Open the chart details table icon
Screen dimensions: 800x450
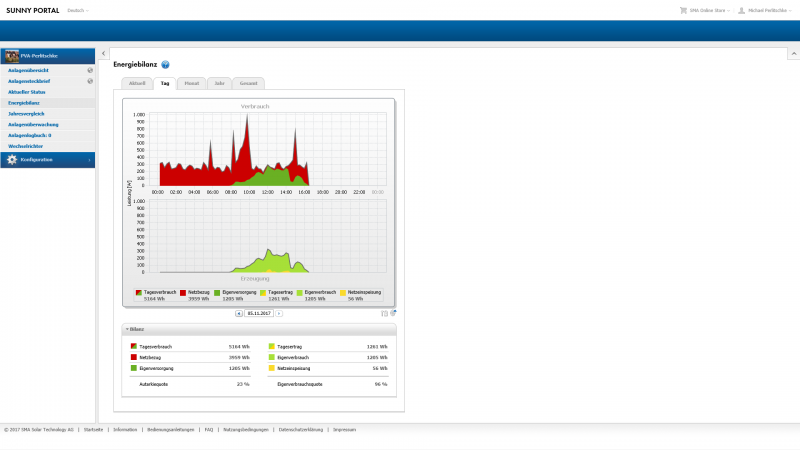tap(384, 313)
